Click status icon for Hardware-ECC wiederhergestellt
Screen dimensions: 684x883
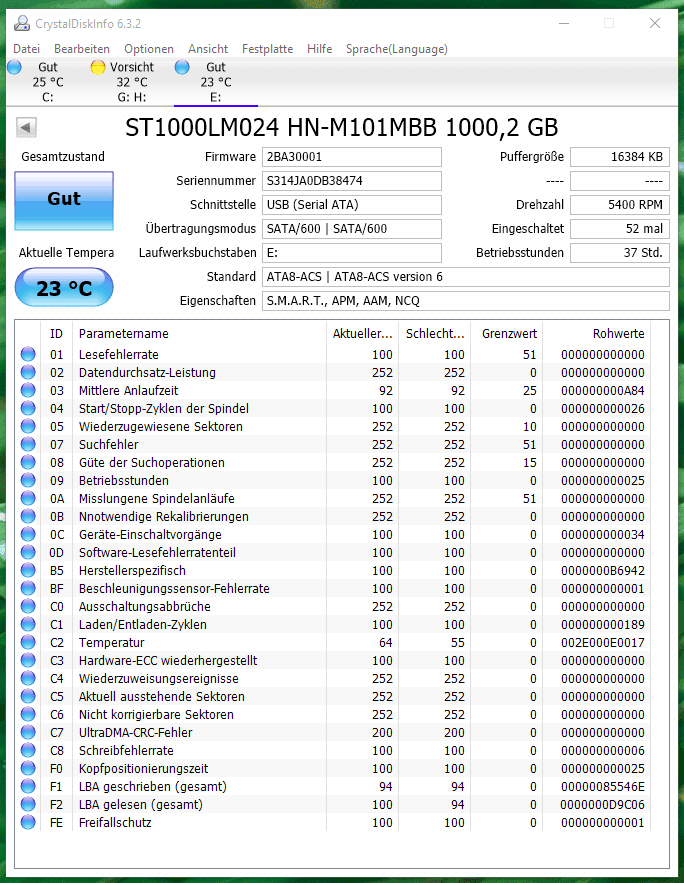pos(28,661)
